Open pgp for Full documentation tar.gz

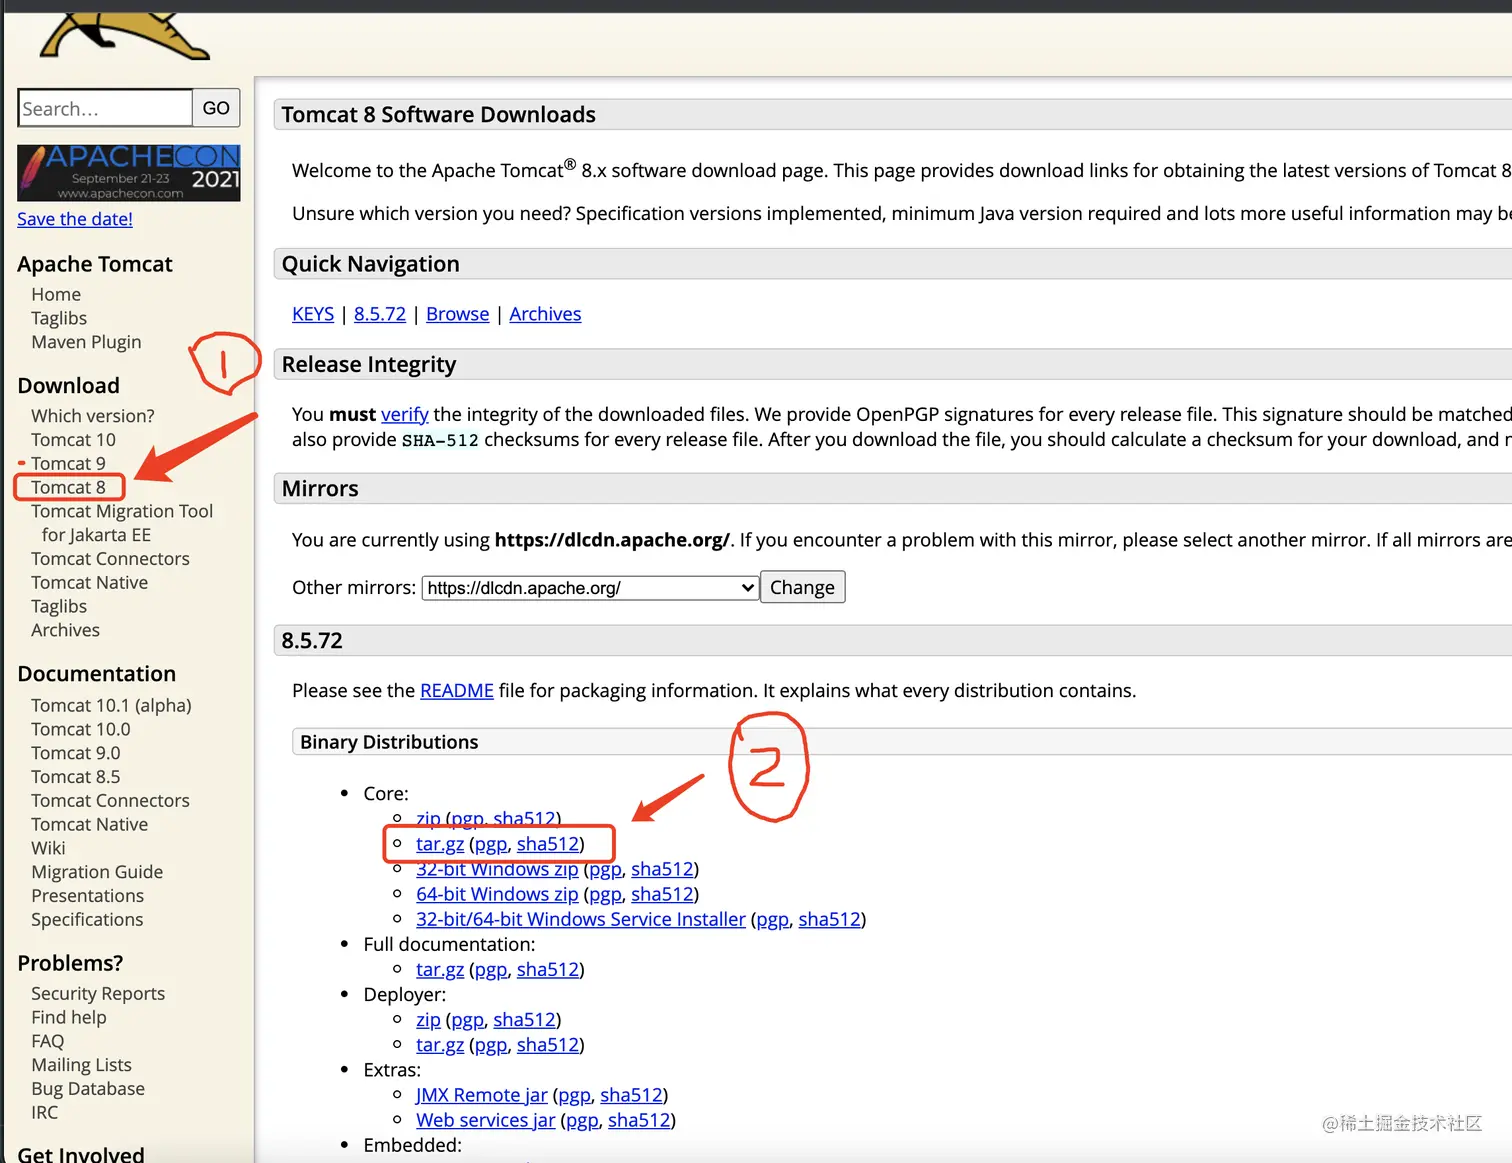[x=490, y=969]
